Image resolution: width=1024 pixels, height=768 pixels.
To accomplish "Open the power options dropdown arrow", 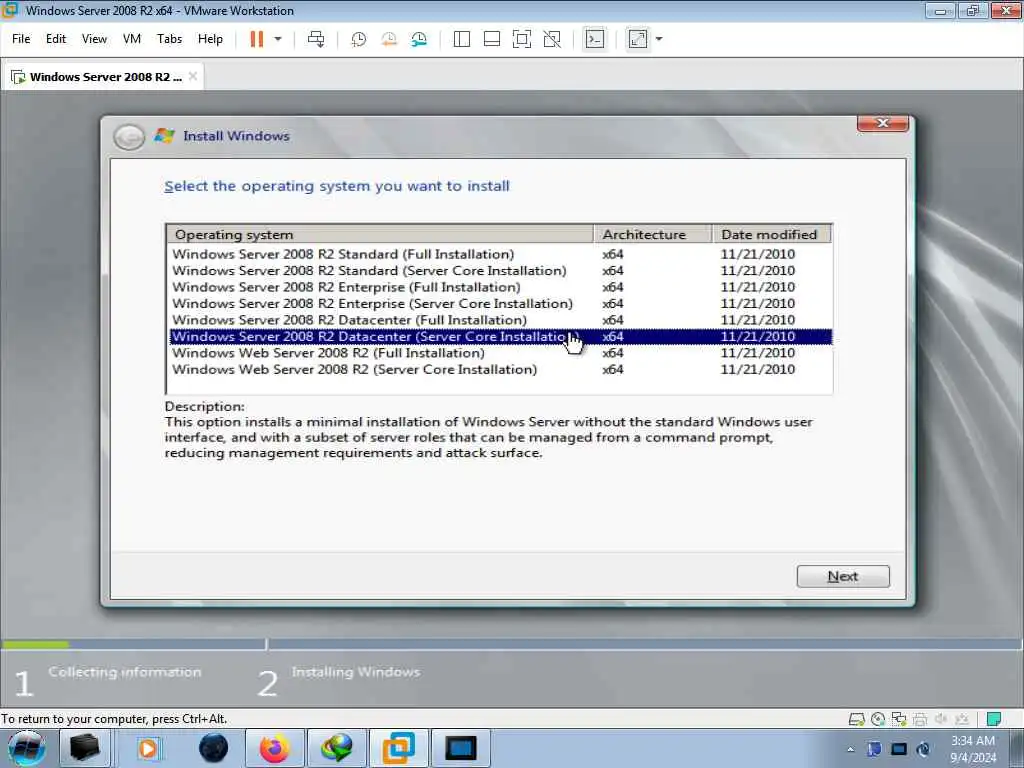I will (x=278, y=39).
